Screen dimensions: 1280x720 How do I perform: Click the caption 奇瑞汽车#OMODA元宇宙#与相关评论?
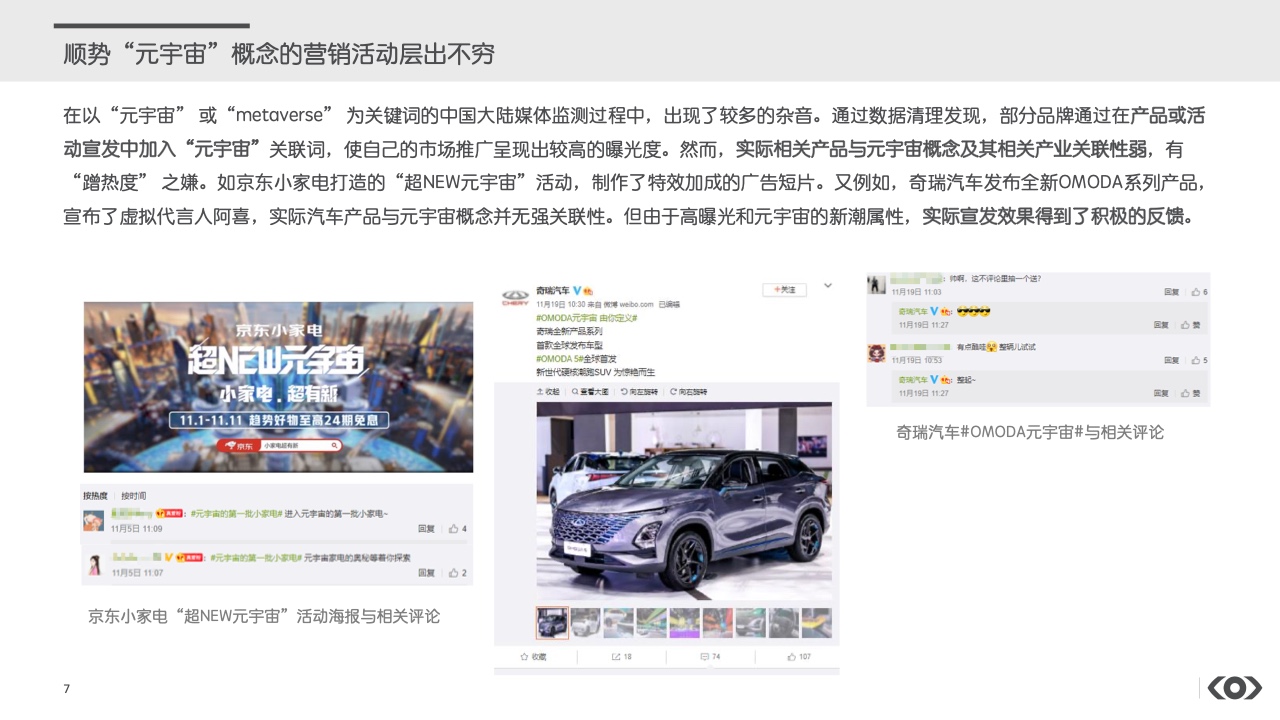pos(1030,432)
